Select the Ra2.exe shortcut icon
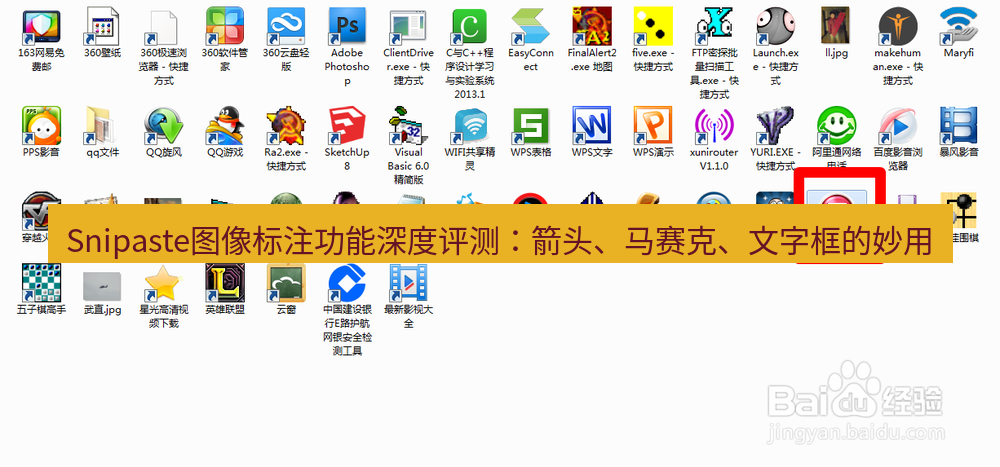 tap(286, 126)
